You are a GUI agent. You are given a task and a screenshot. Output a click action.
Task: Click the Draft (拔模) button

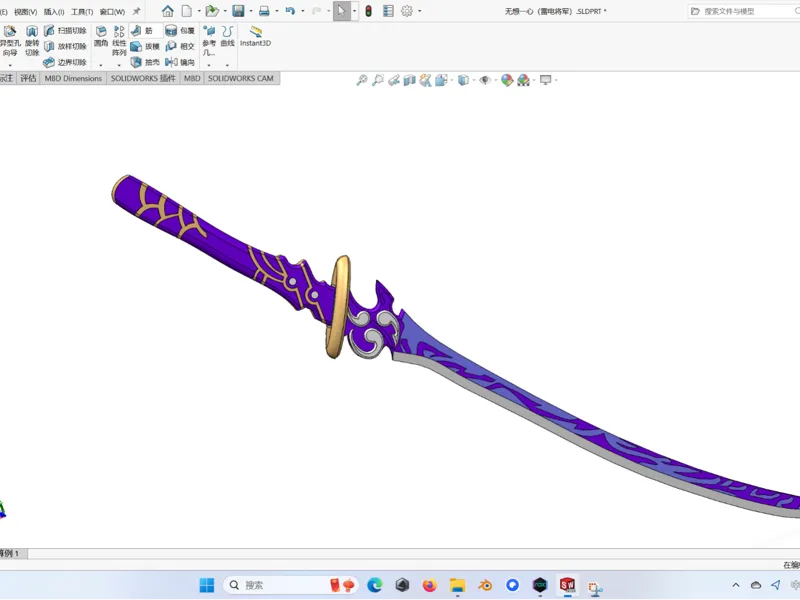click(x=145, y=46)
